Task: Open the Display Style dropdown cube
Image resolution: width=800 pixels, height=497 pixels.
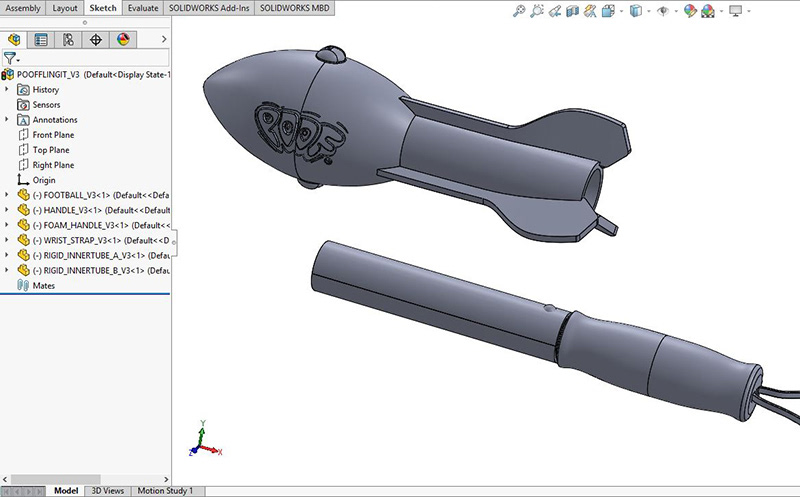Action: coord(636,11)
